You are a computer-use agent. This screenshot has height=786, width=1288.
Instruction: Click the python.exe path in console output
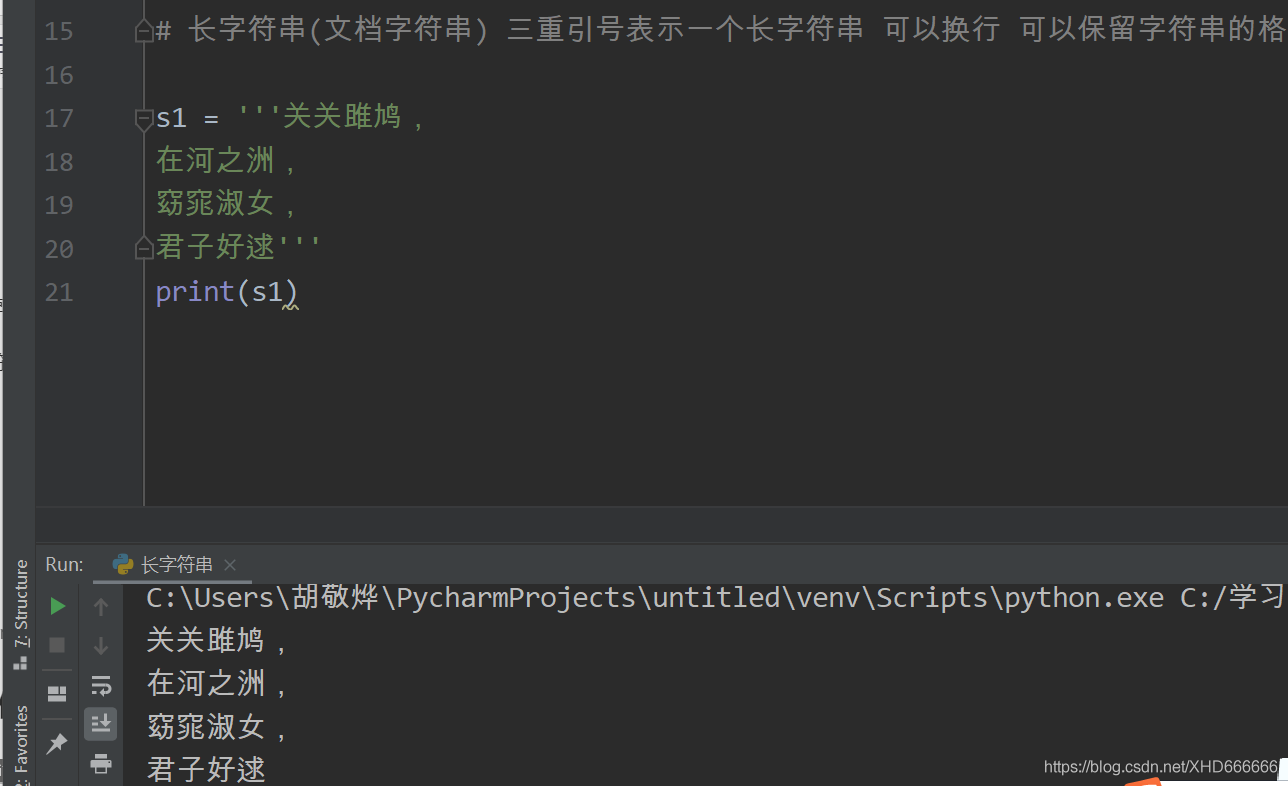[655, 598]
